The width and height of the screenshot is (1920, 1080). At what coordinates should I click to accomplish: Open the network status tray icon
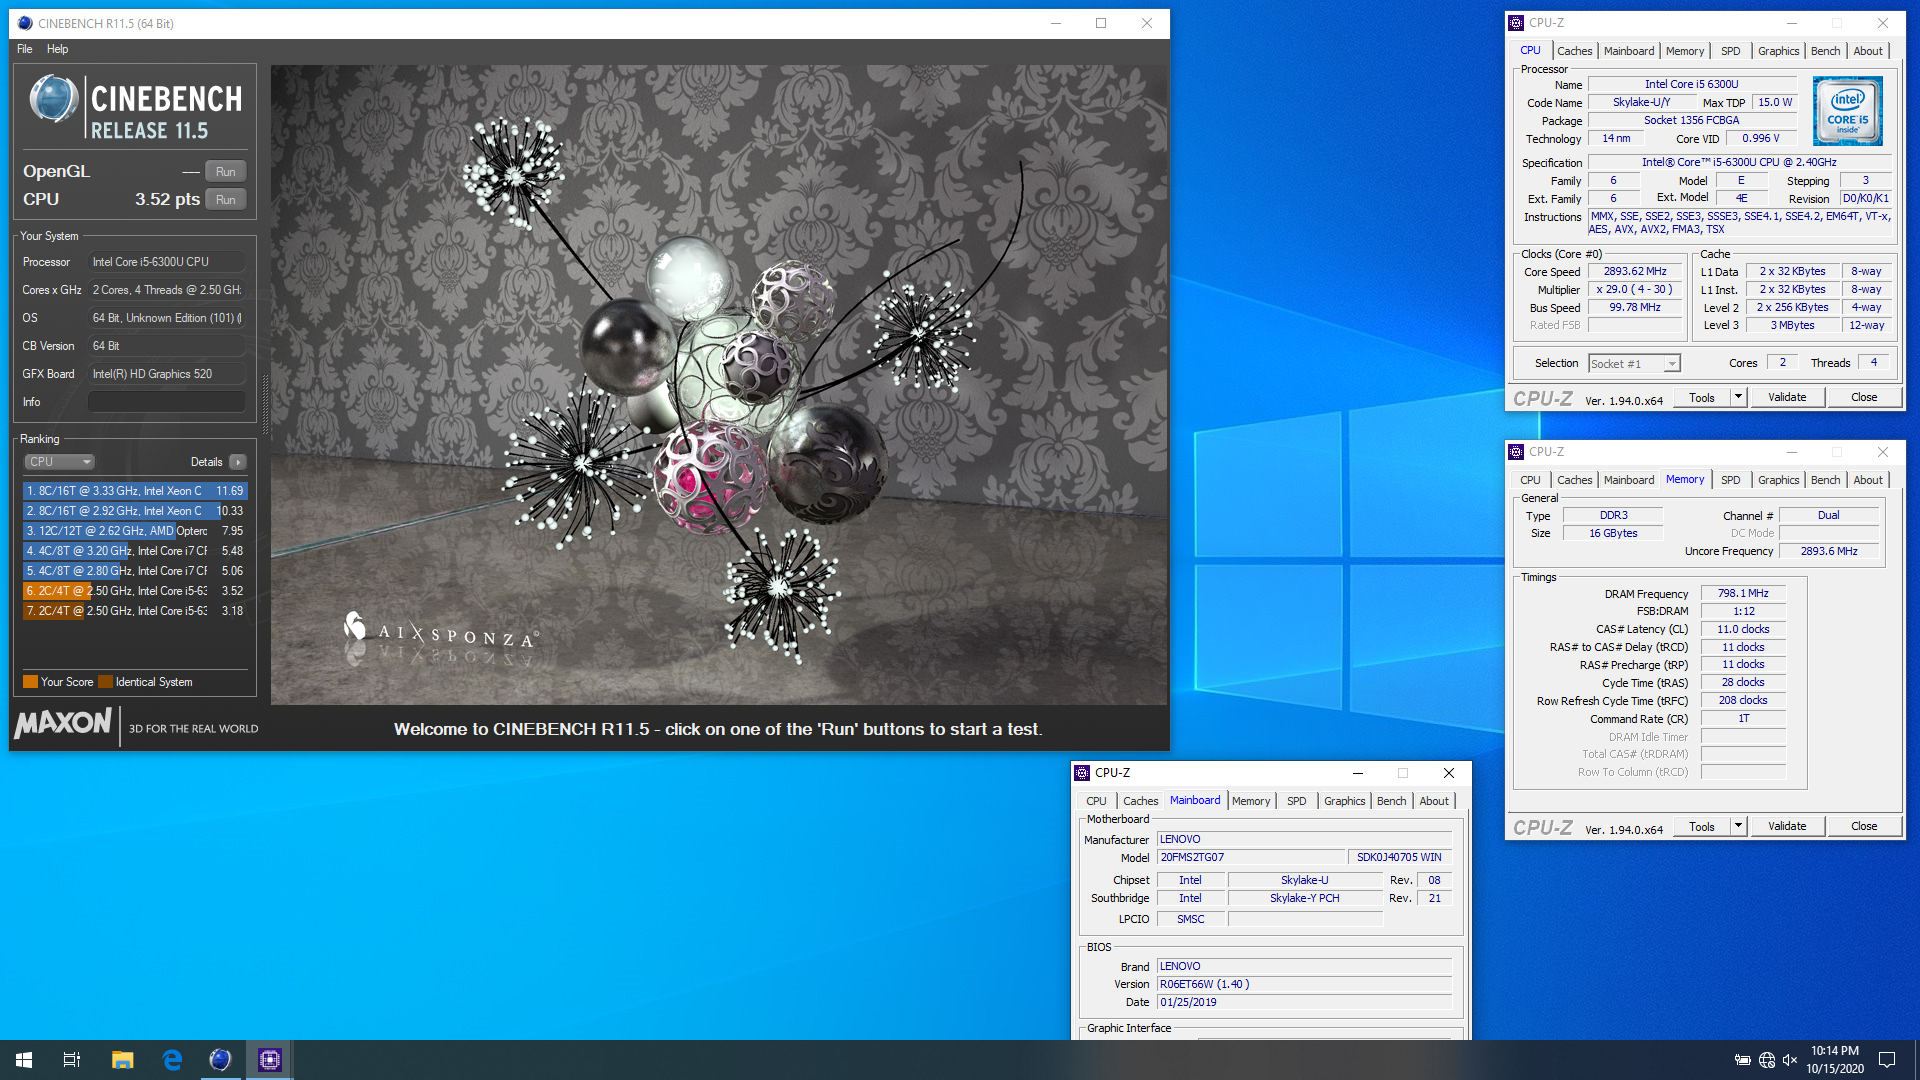coord(1767,1060)
